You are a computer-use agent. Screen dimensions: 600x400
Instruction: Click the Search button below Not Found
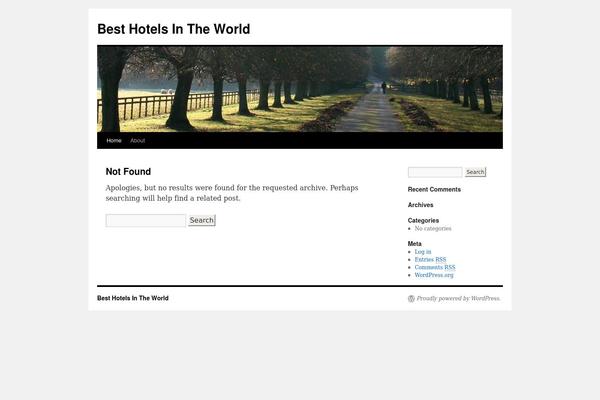point(202,220)
